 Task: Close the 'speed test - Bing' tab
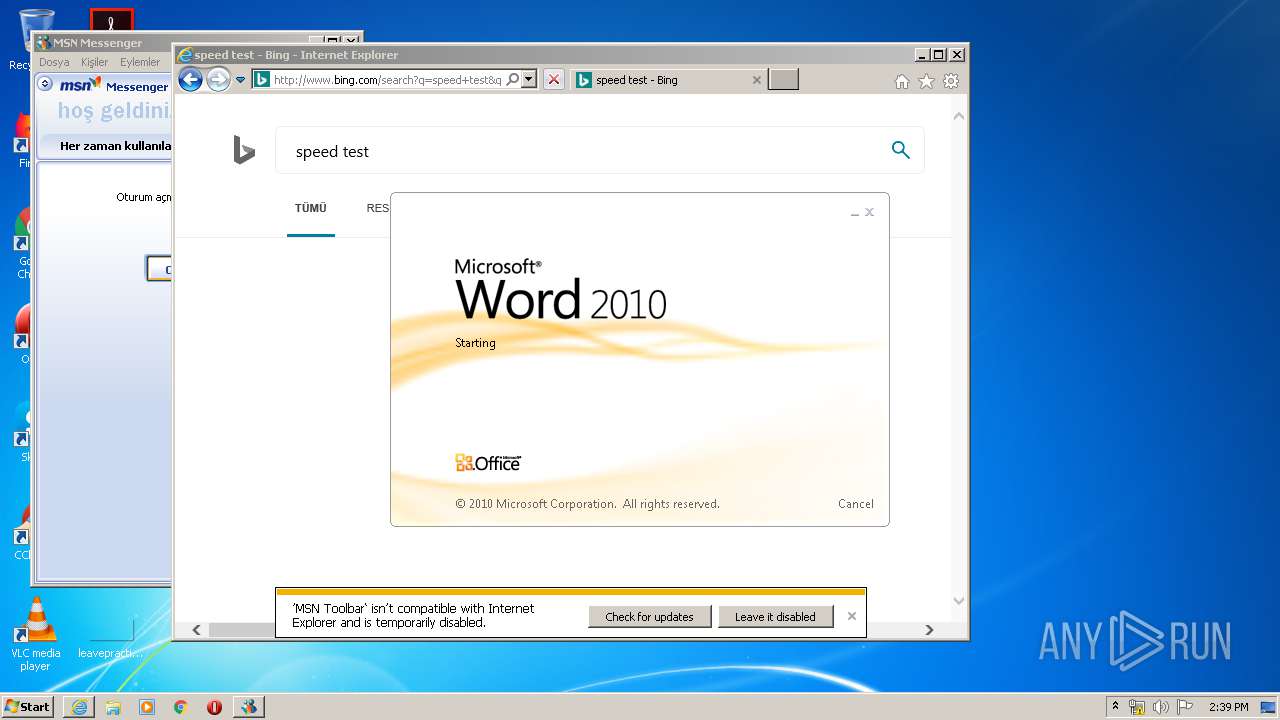click(757, 80)
